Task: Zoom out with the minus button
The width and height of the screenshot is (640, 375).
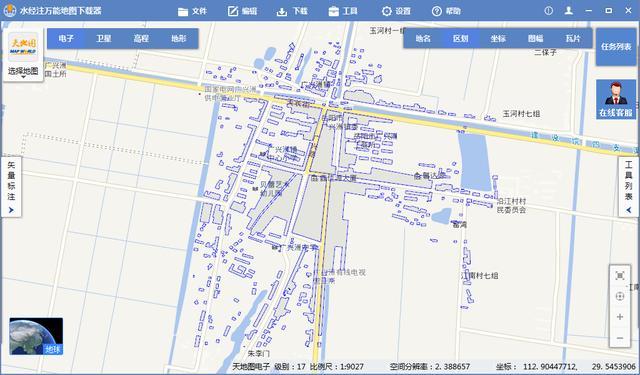Action: point(620,338)
